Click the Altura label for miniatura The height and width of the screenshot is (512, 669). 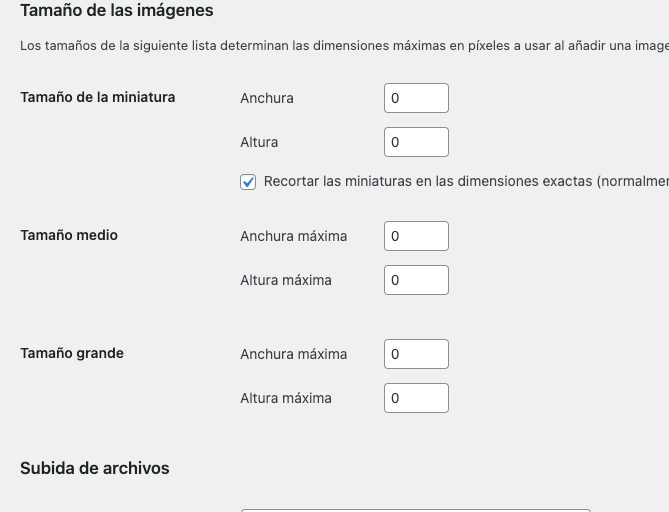pos(259,142)
